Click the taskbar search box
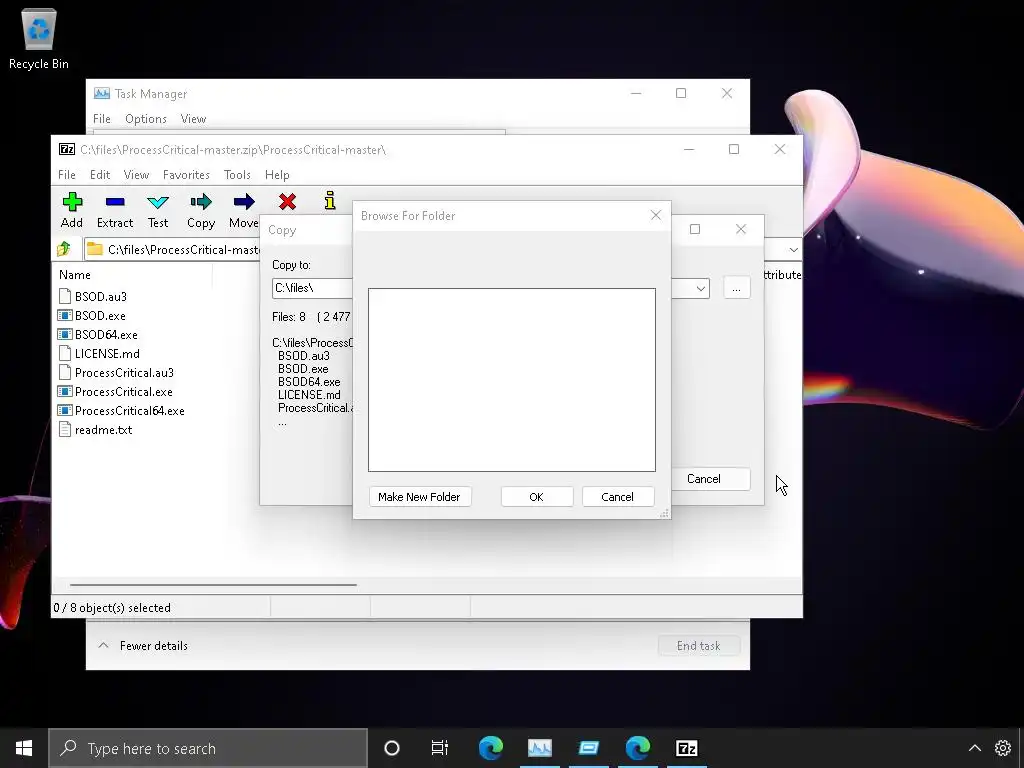Image resolution: width=1024 pixels, height=768 pixels. (x=208, y=748)
